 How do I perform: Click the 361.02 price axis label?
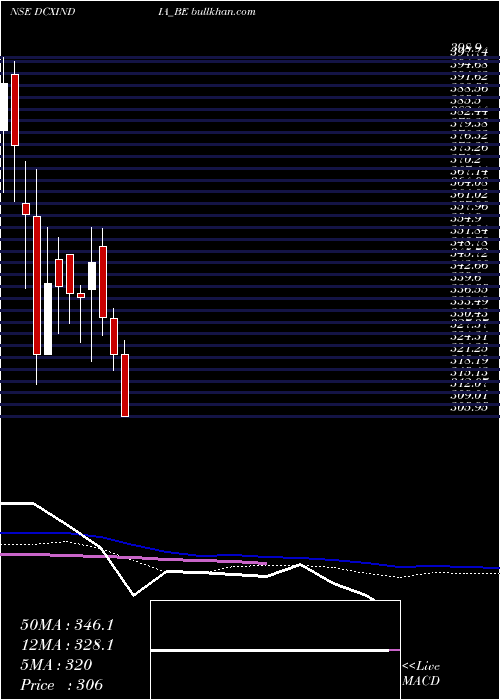point(468,195)
